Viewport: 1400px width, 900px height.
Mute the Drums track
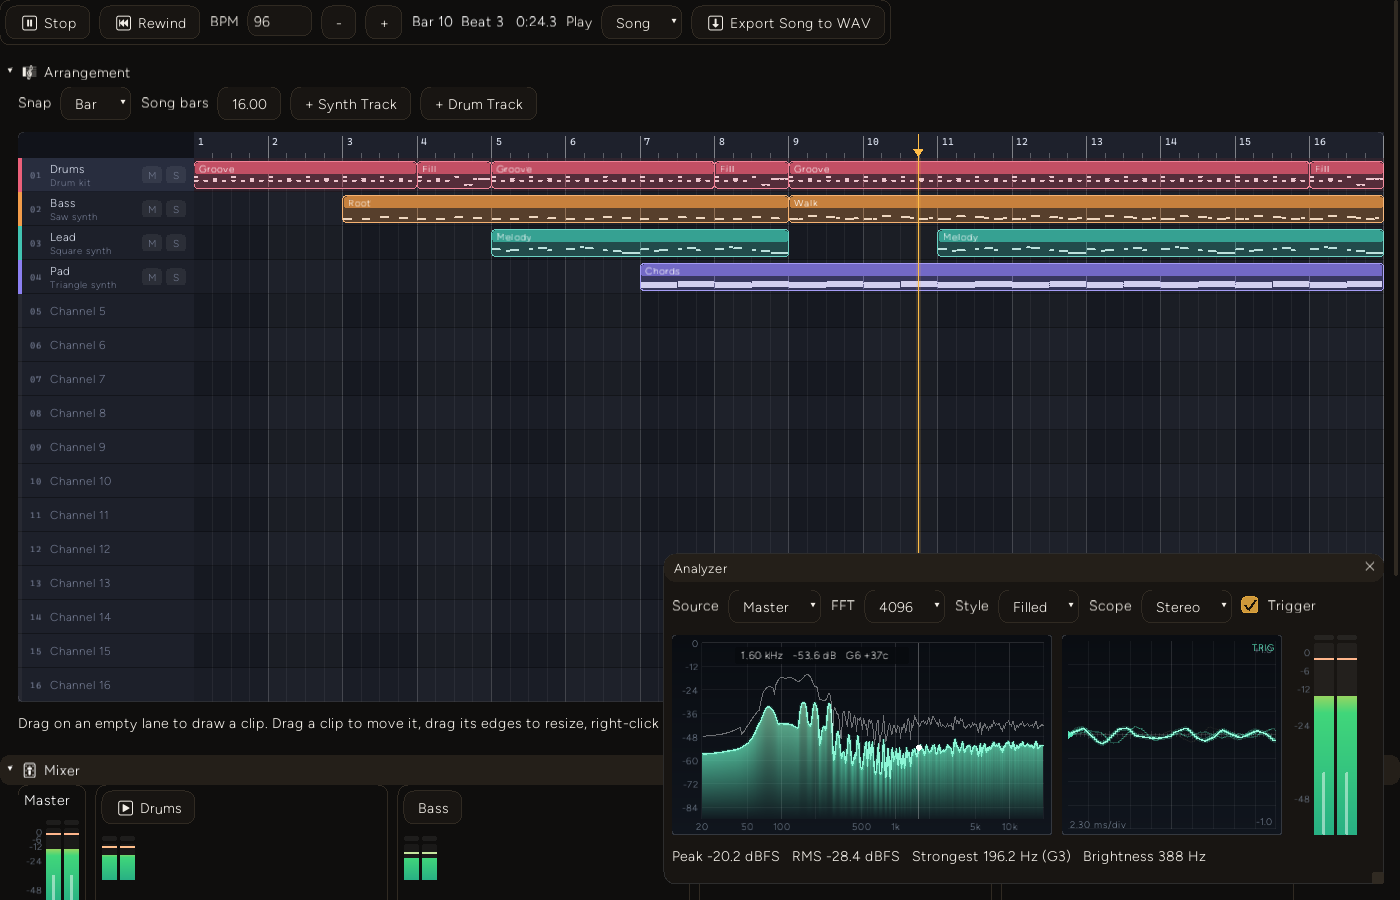coord(152,175)
